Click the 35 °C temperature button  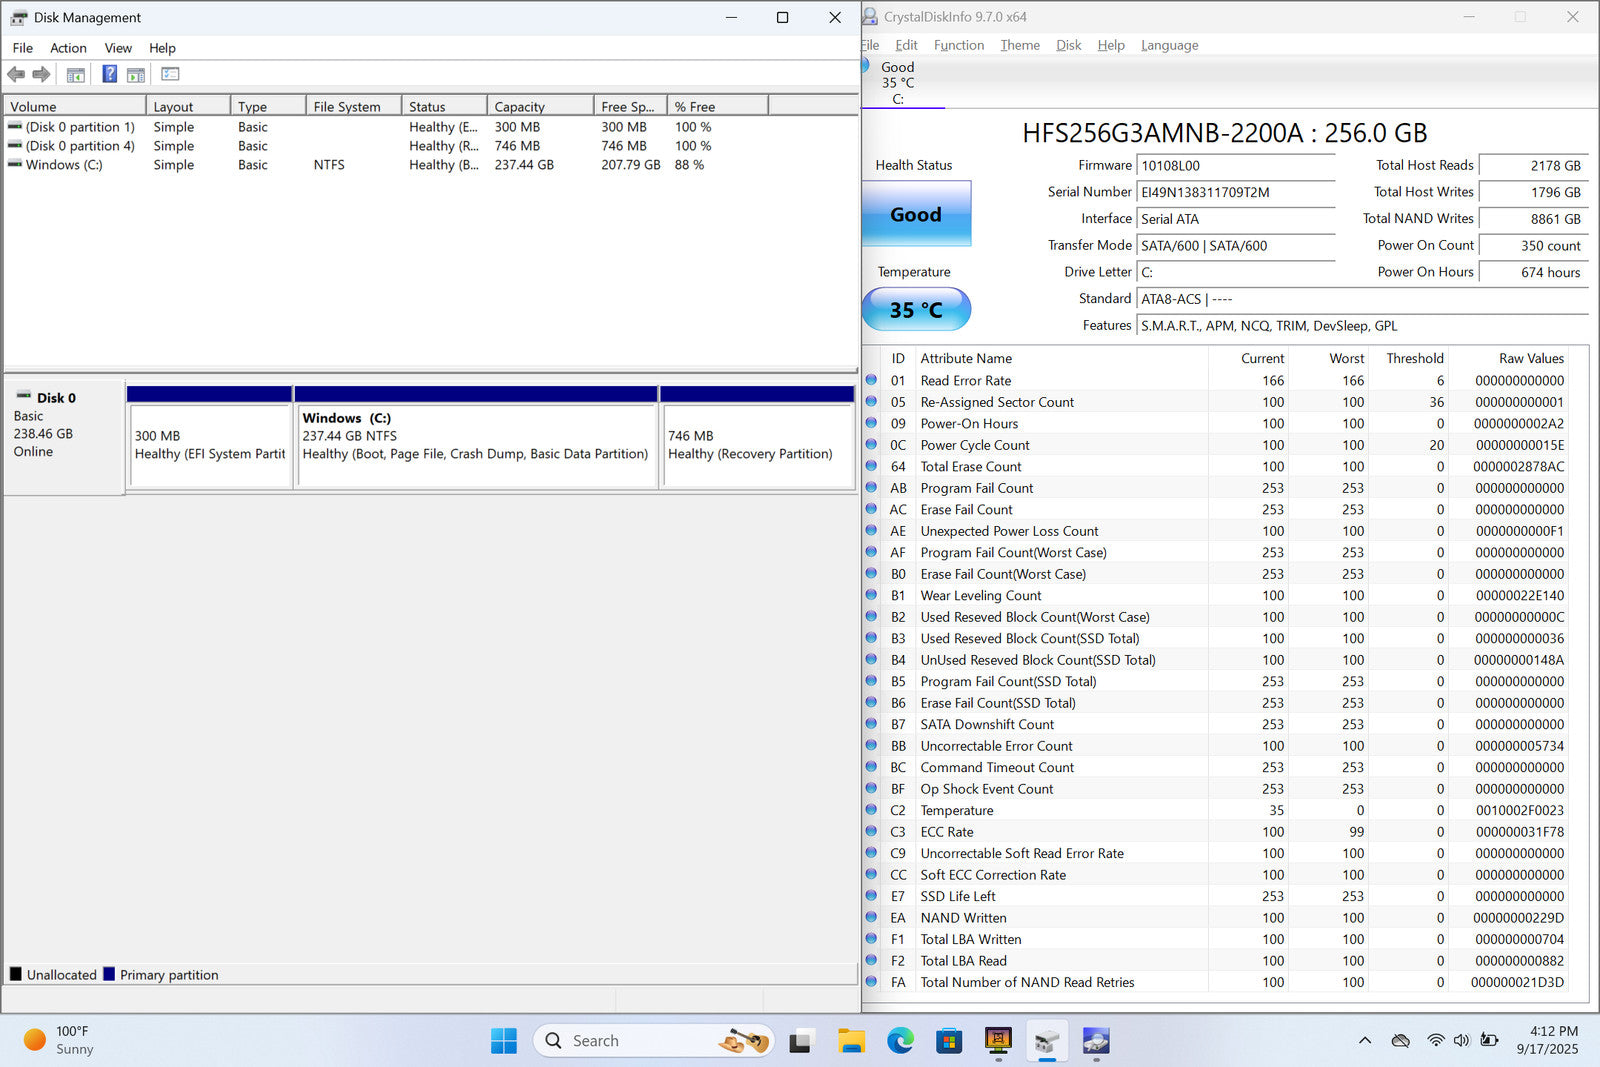tap(916, 310)
